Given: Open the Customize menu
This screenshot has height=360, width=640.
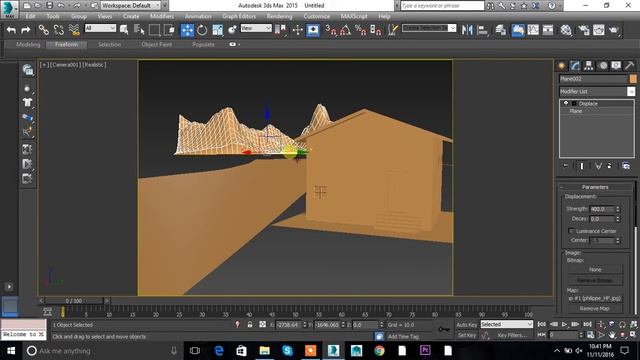Looking at the screenshot, I should pyautogui.click(x=316, y=16).
